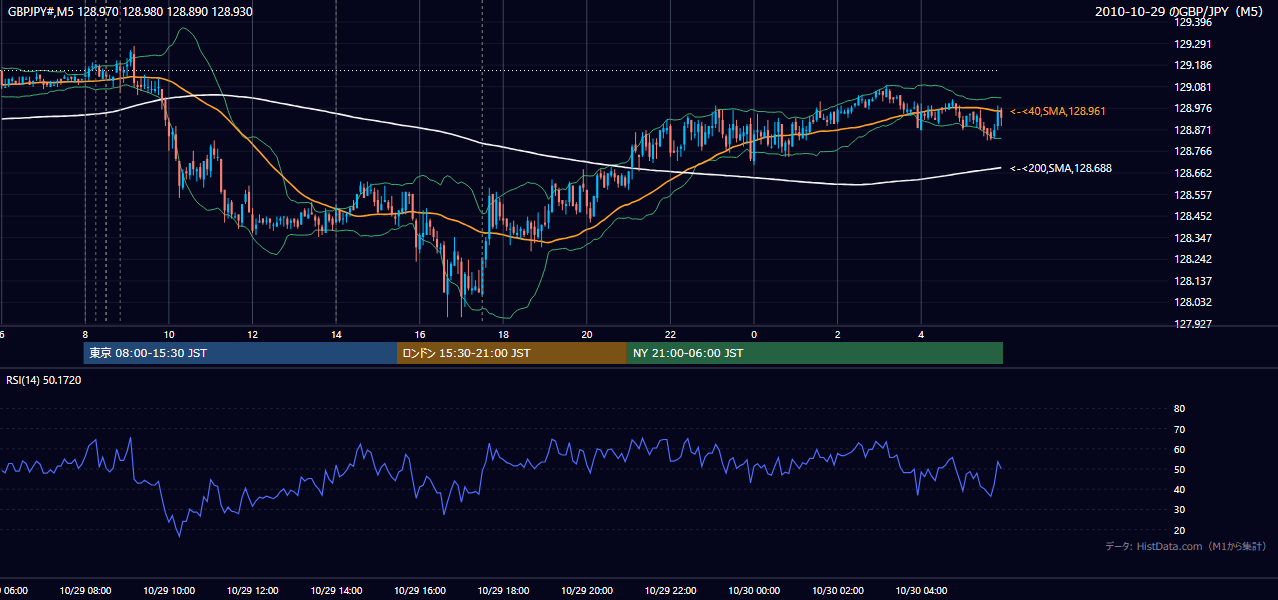The width and height of the screenshot is (1278, 600).
Task: Click the RSI(14) 50.1720 indicator label
Action: point(44,381)
